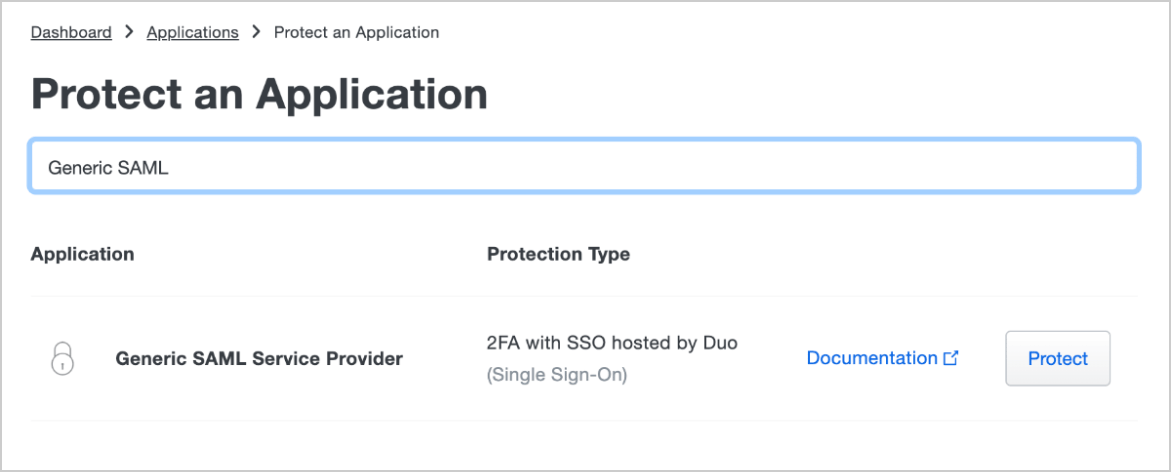Open the Documentation link for Generic SAML
This screenshot has height=472, width=1171.
click(x=871, y=358)
